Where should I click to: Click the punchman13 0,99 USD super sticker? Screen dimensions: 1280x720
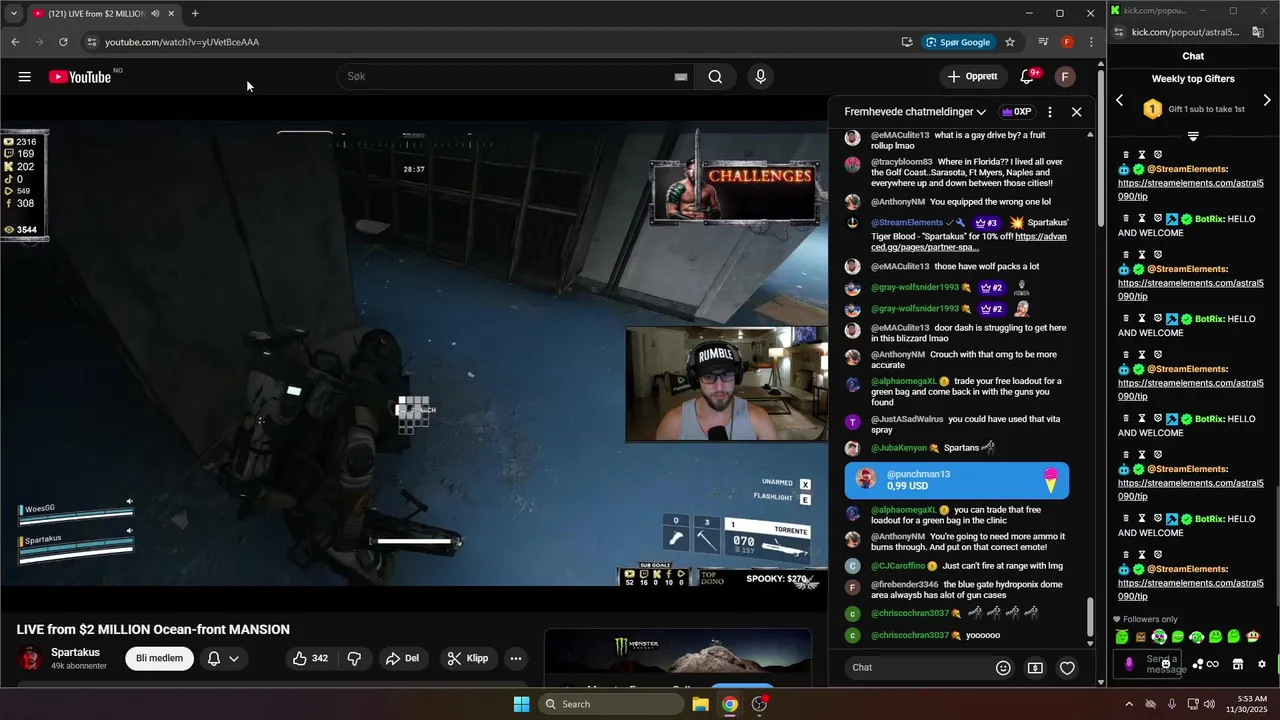[x=957, y=480]
